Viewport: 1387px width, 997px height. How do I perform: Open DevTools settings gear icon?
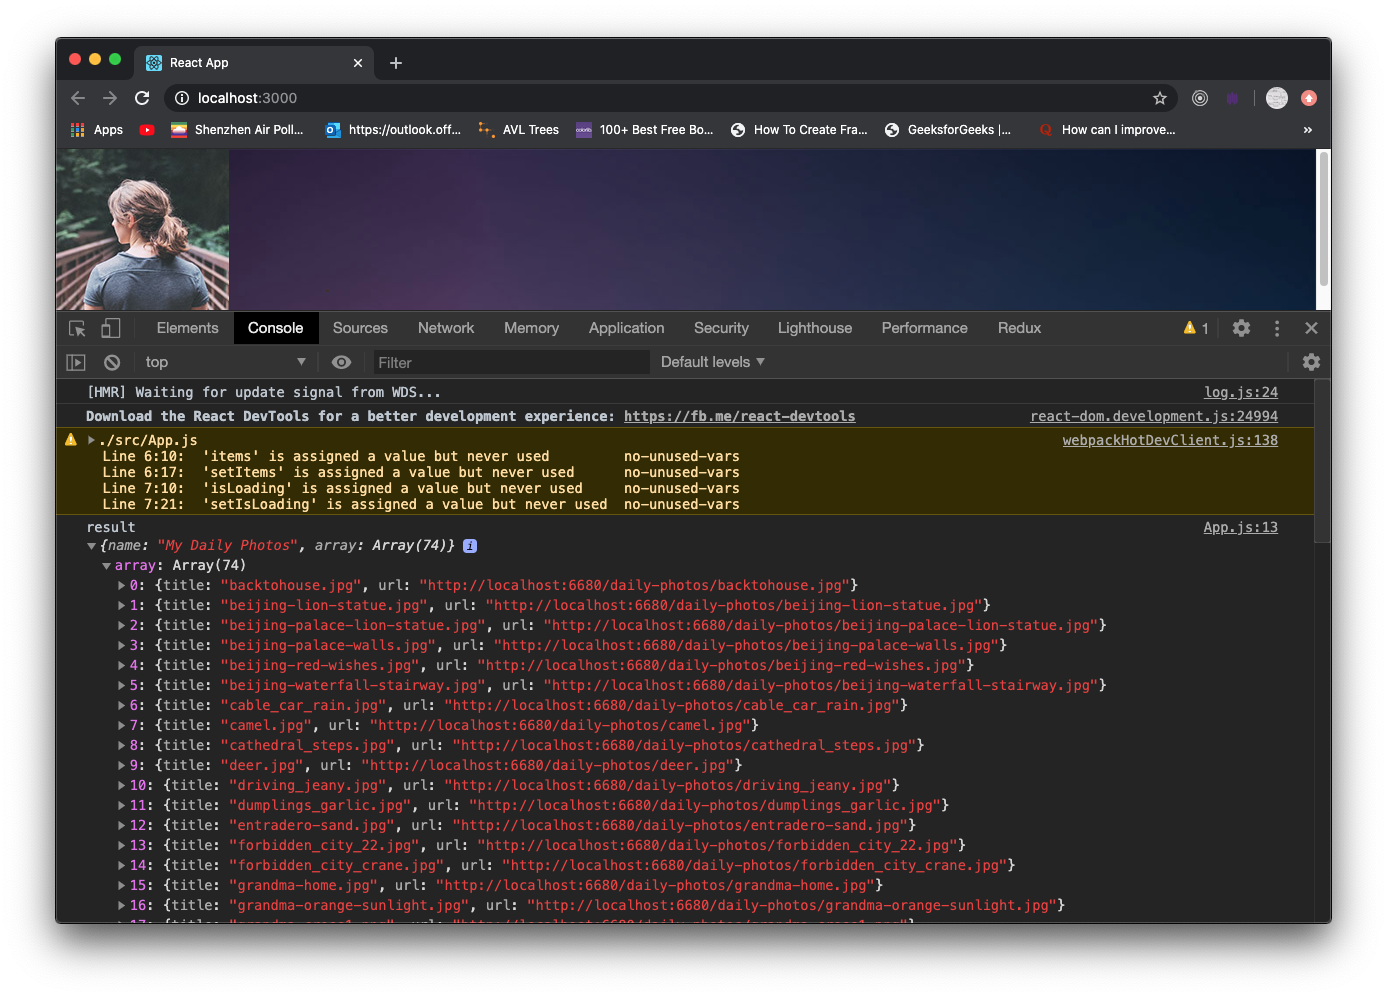(1241, 328)
